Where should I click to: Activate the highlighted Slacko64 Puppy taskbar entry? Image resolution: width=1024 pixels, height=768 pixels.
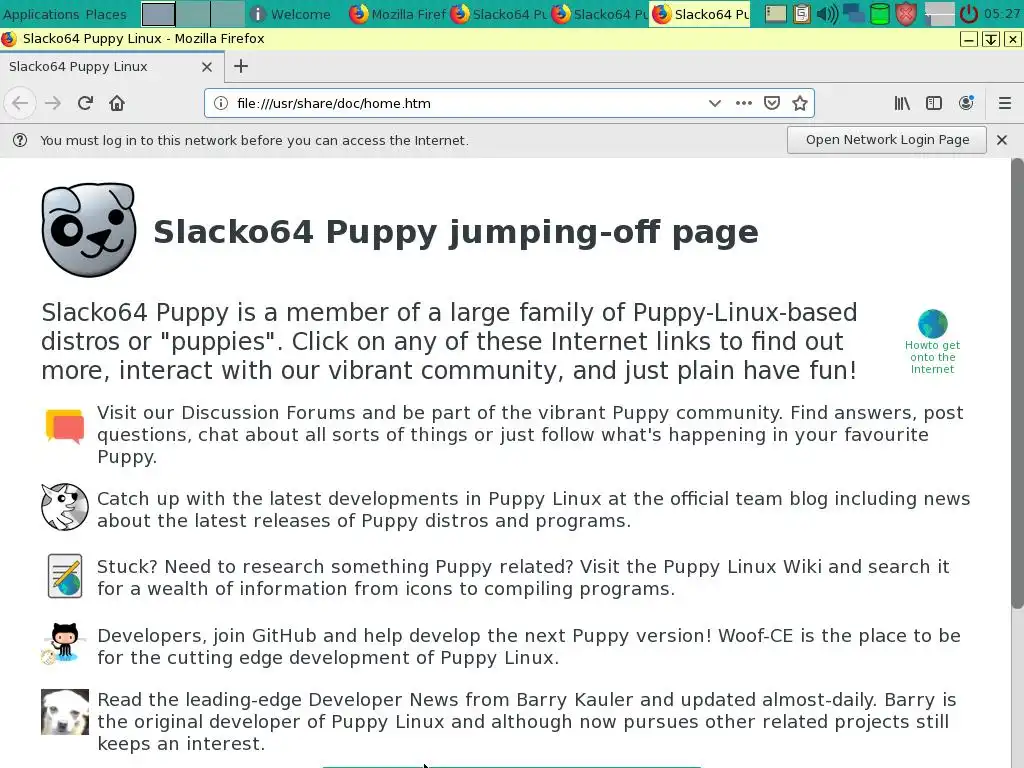[699, 14]
